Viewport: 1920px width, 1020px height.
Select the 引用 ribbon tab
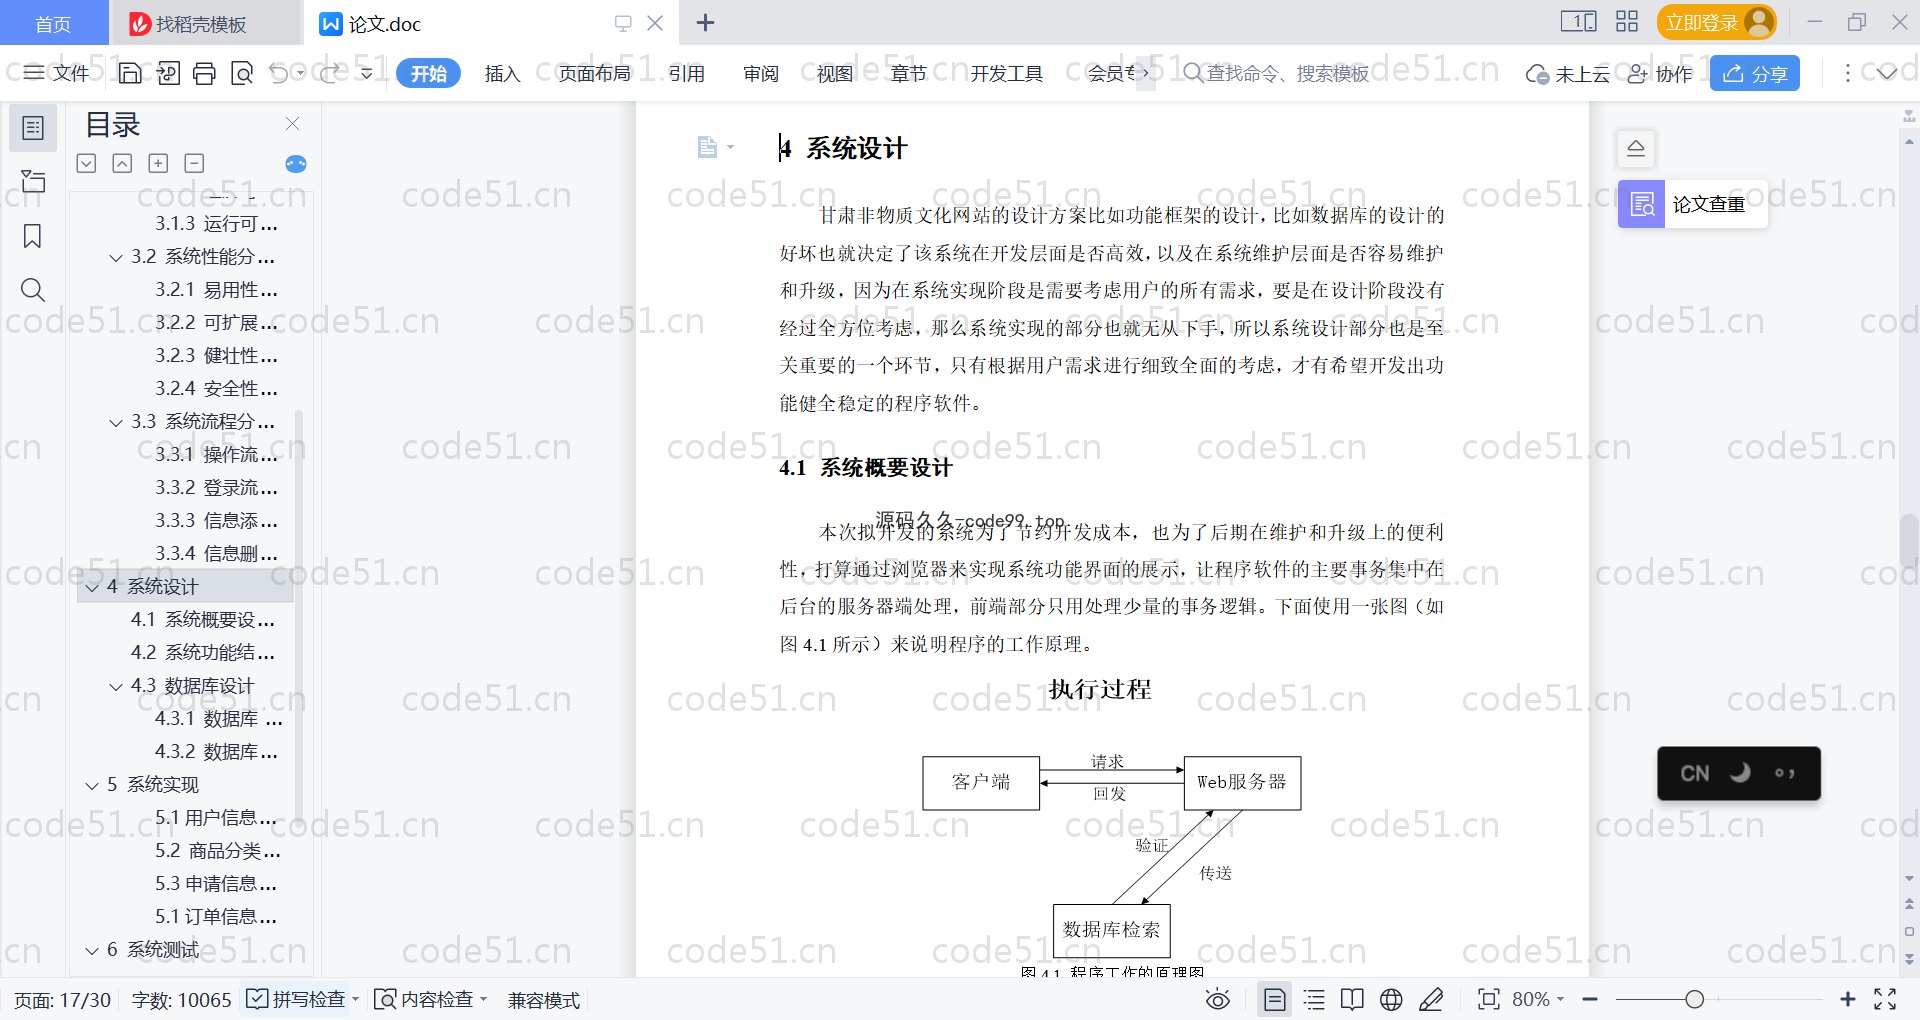[687, 73]
